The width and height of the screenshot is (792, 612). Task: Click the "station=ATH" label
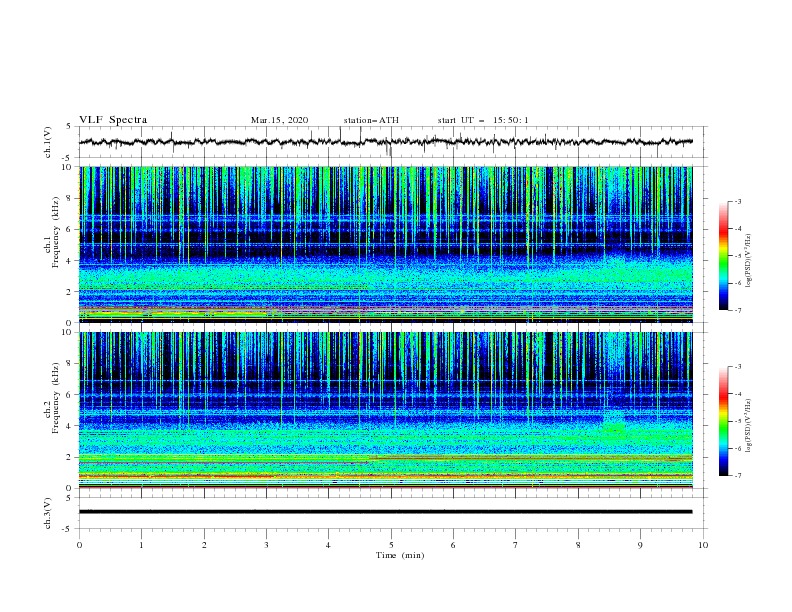[x=371, y=120]
